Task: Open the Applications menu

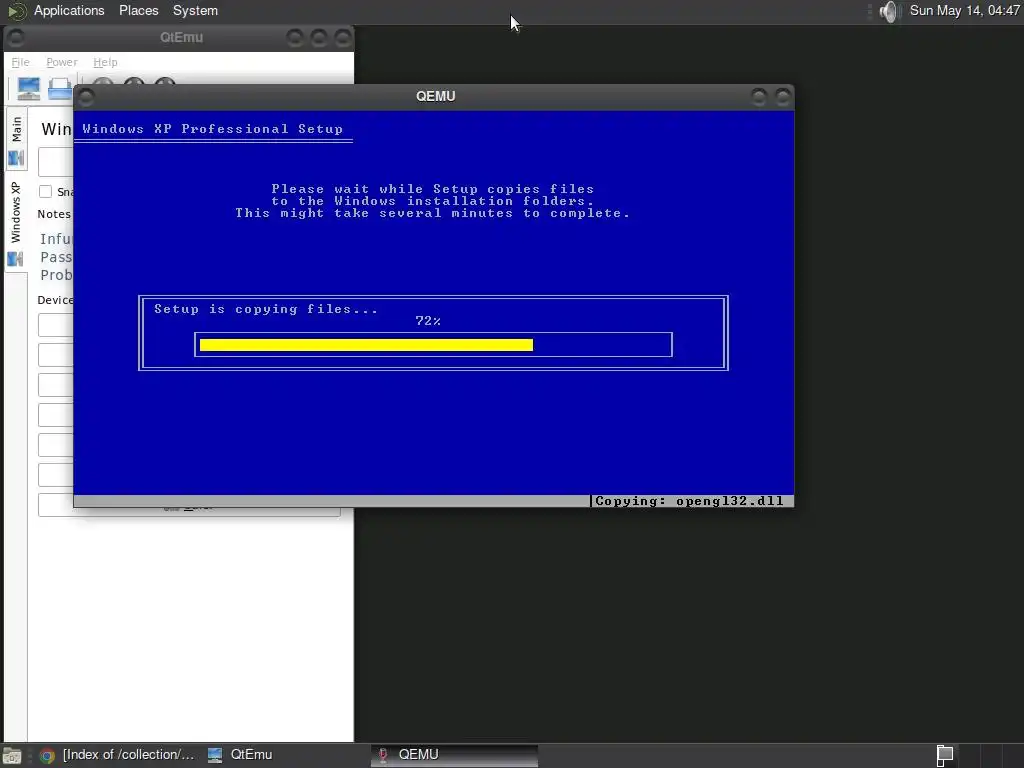Action: [x=69, y=10]
